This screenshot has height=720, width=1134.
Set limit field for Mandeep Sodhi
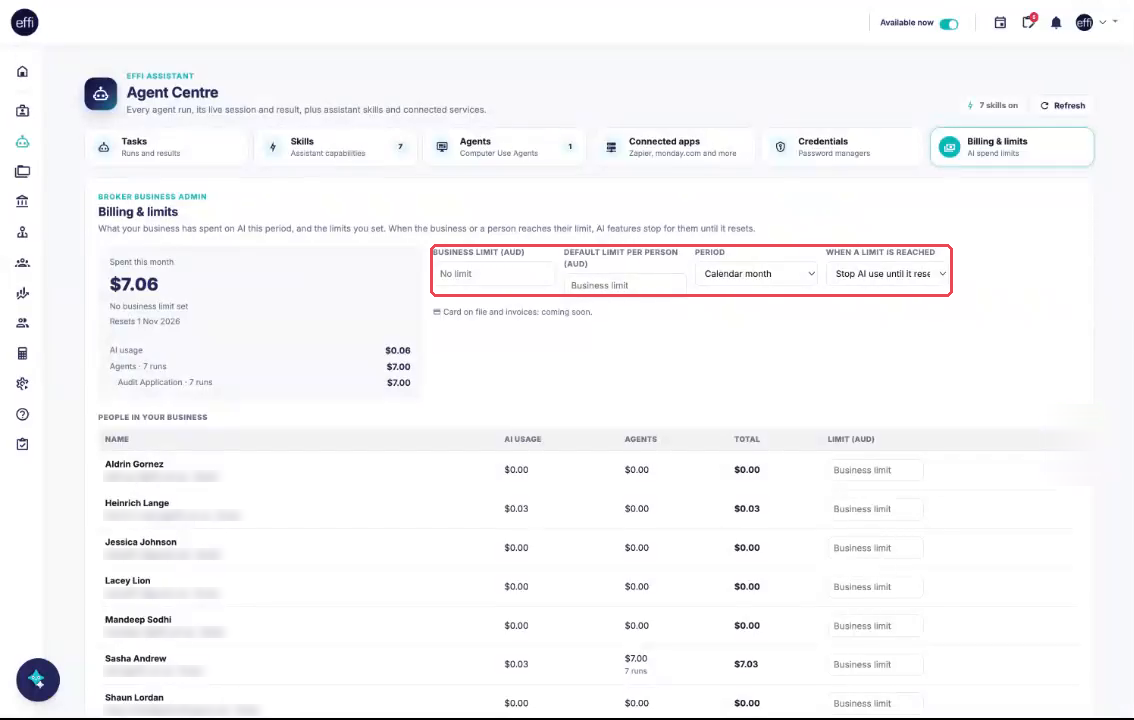(x=875, y=626)
